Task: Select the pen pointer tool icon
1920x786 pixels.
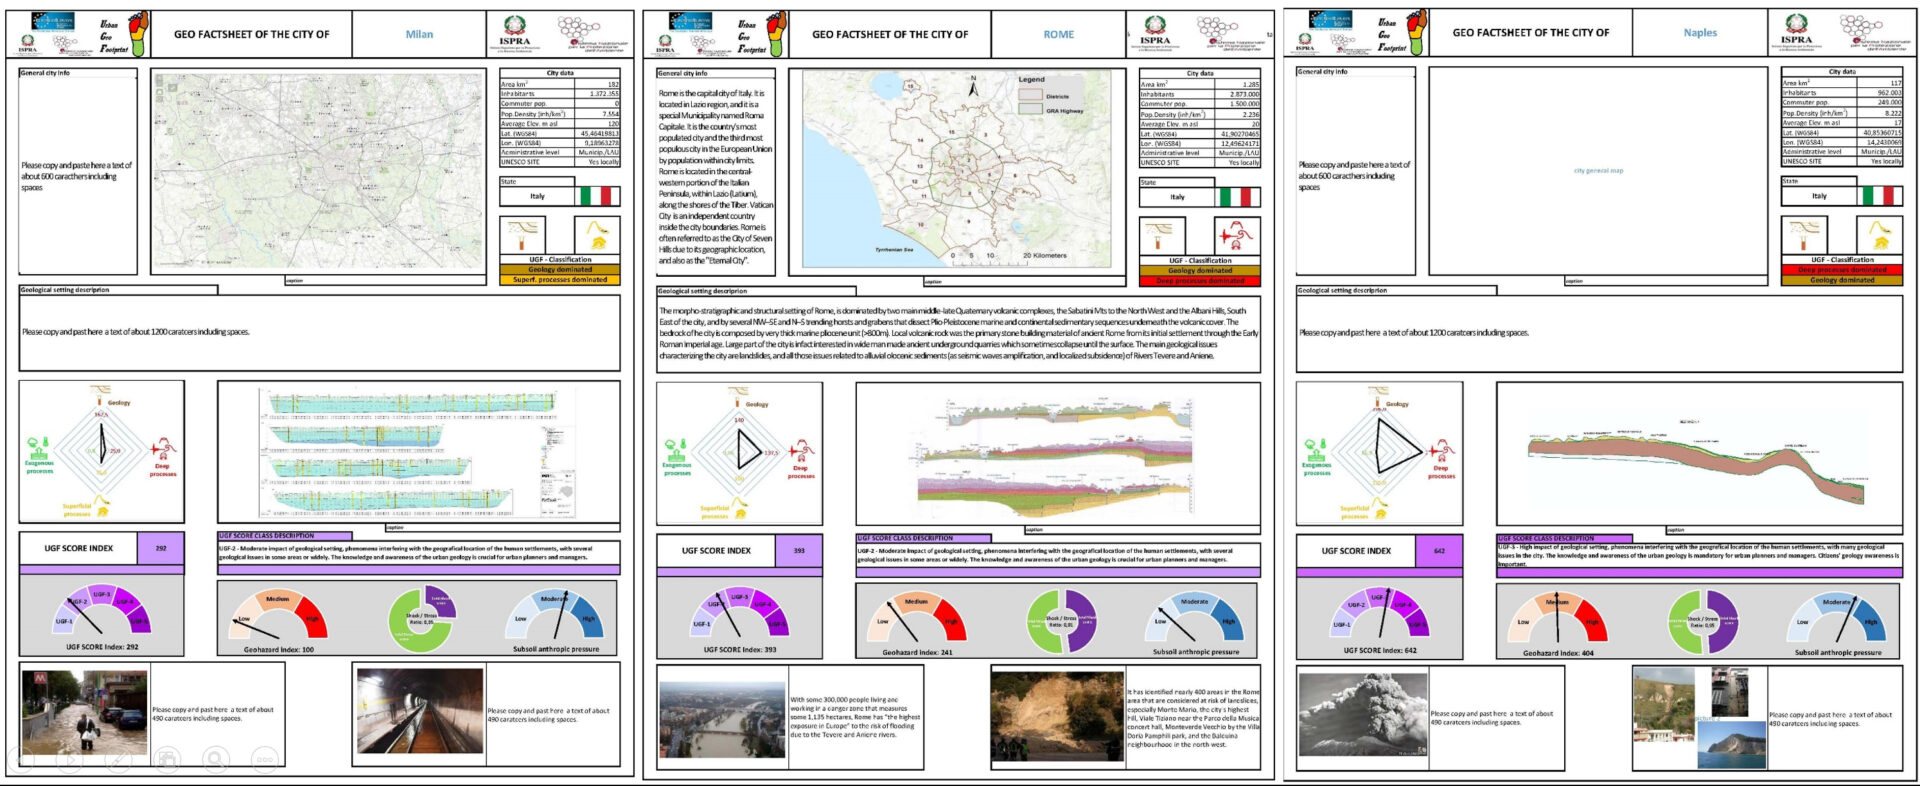Action: pyautogui.click(x=118, y=761)
